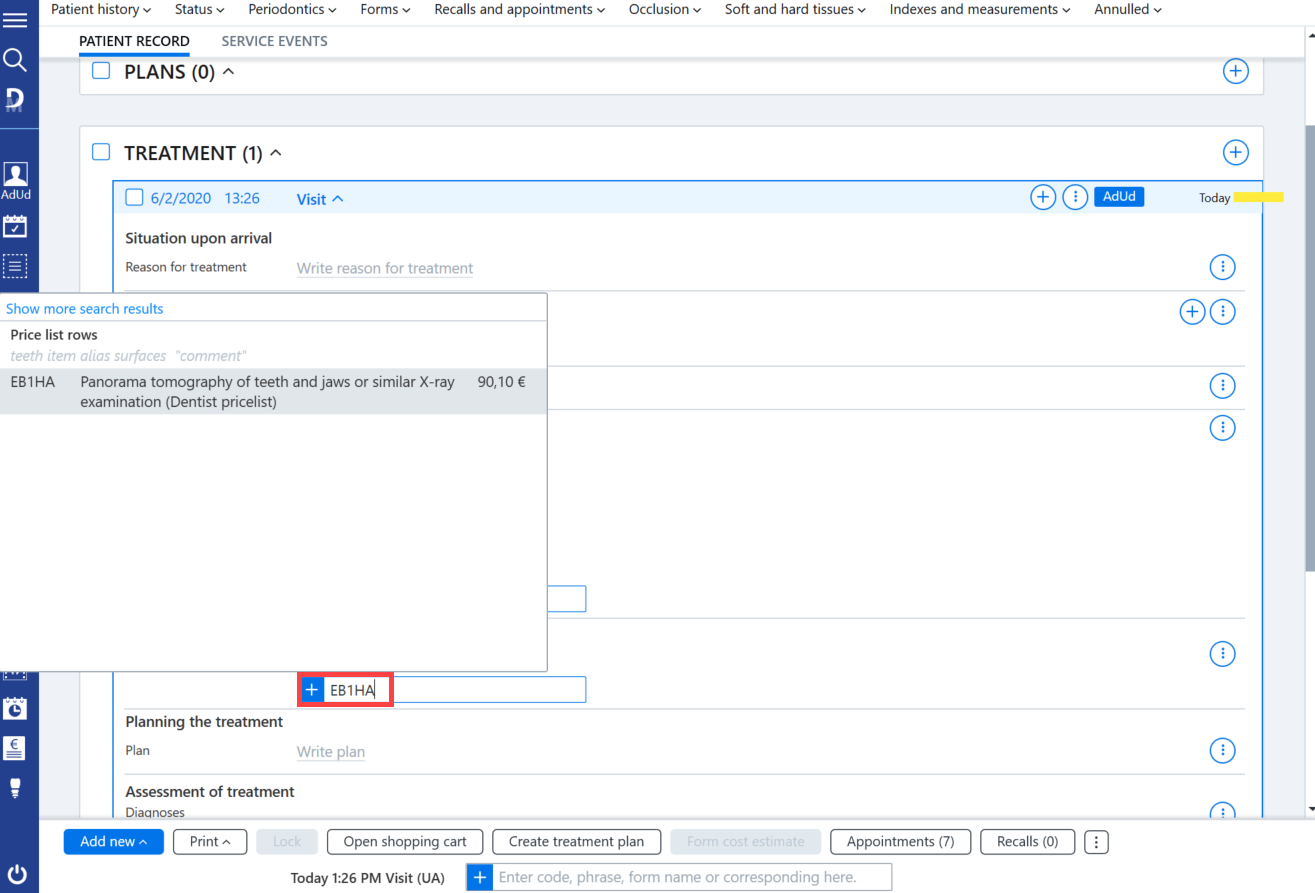
Task: Open Indexes and measurements menu
Action: pyautogui.click(x=980, y=9)
